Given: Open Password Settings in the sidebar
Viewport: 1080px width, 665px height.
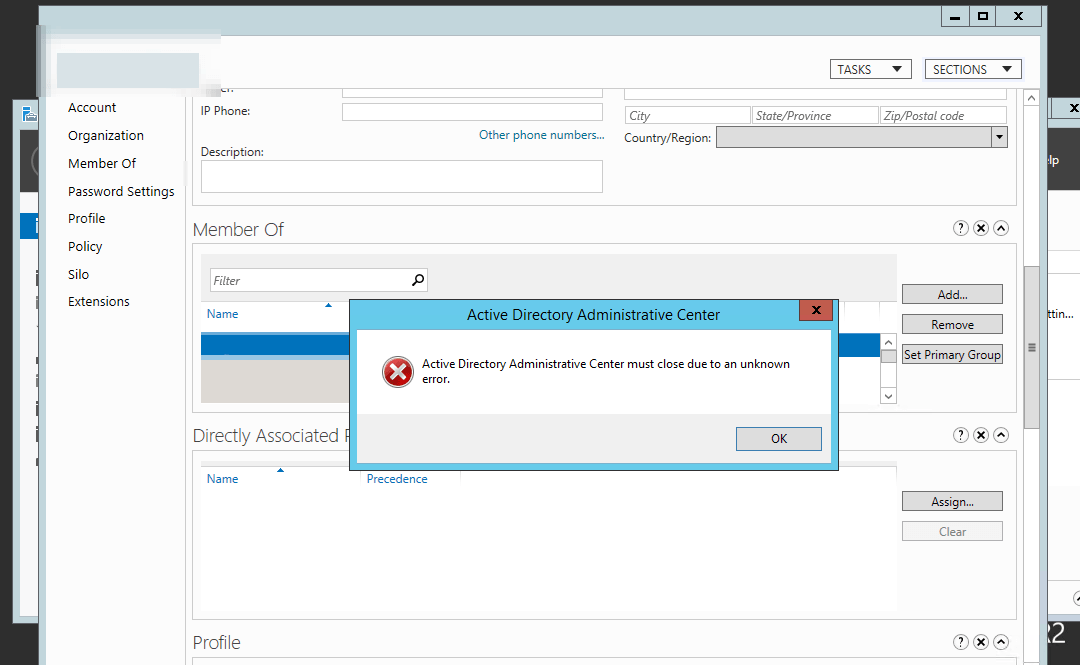Looking at the screenshot, I should click(121, 192).
